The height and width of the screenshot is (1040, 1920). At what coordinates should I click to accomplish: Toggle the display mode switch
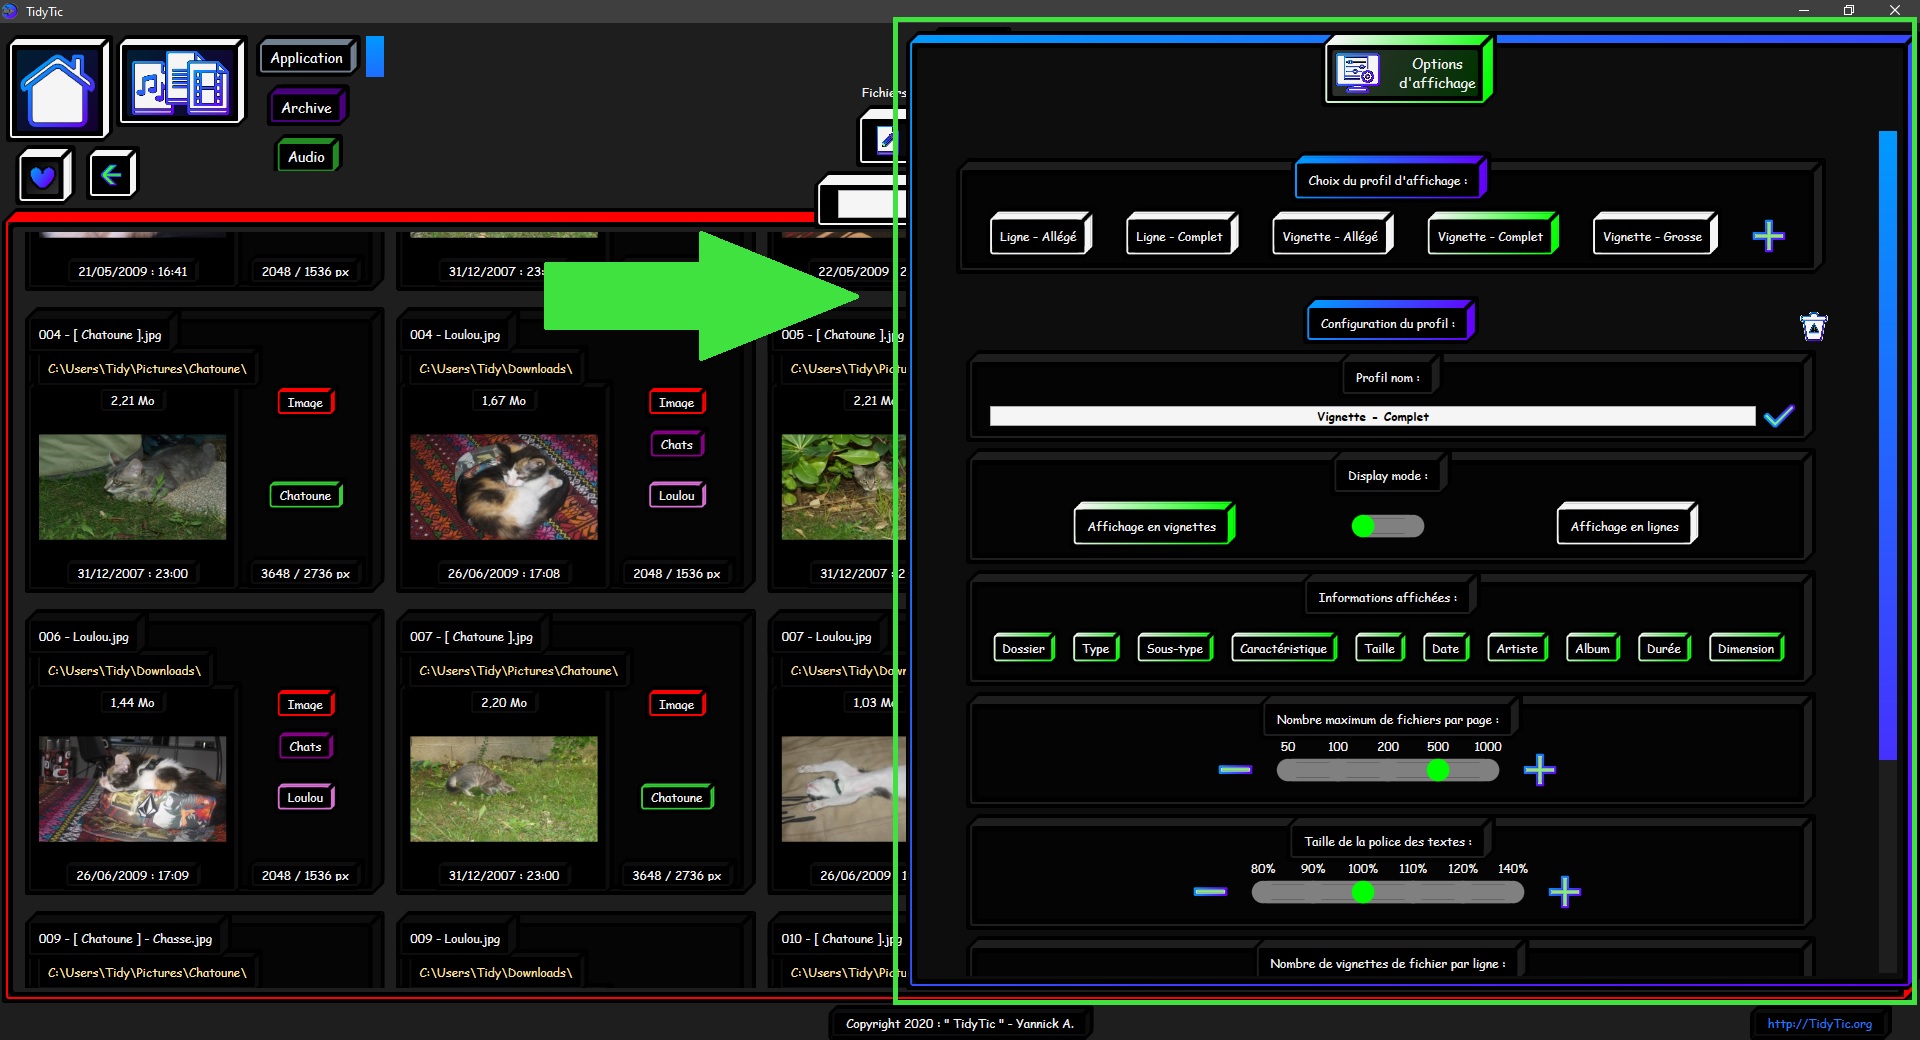pyautogui.click(x=1387, y=526)
